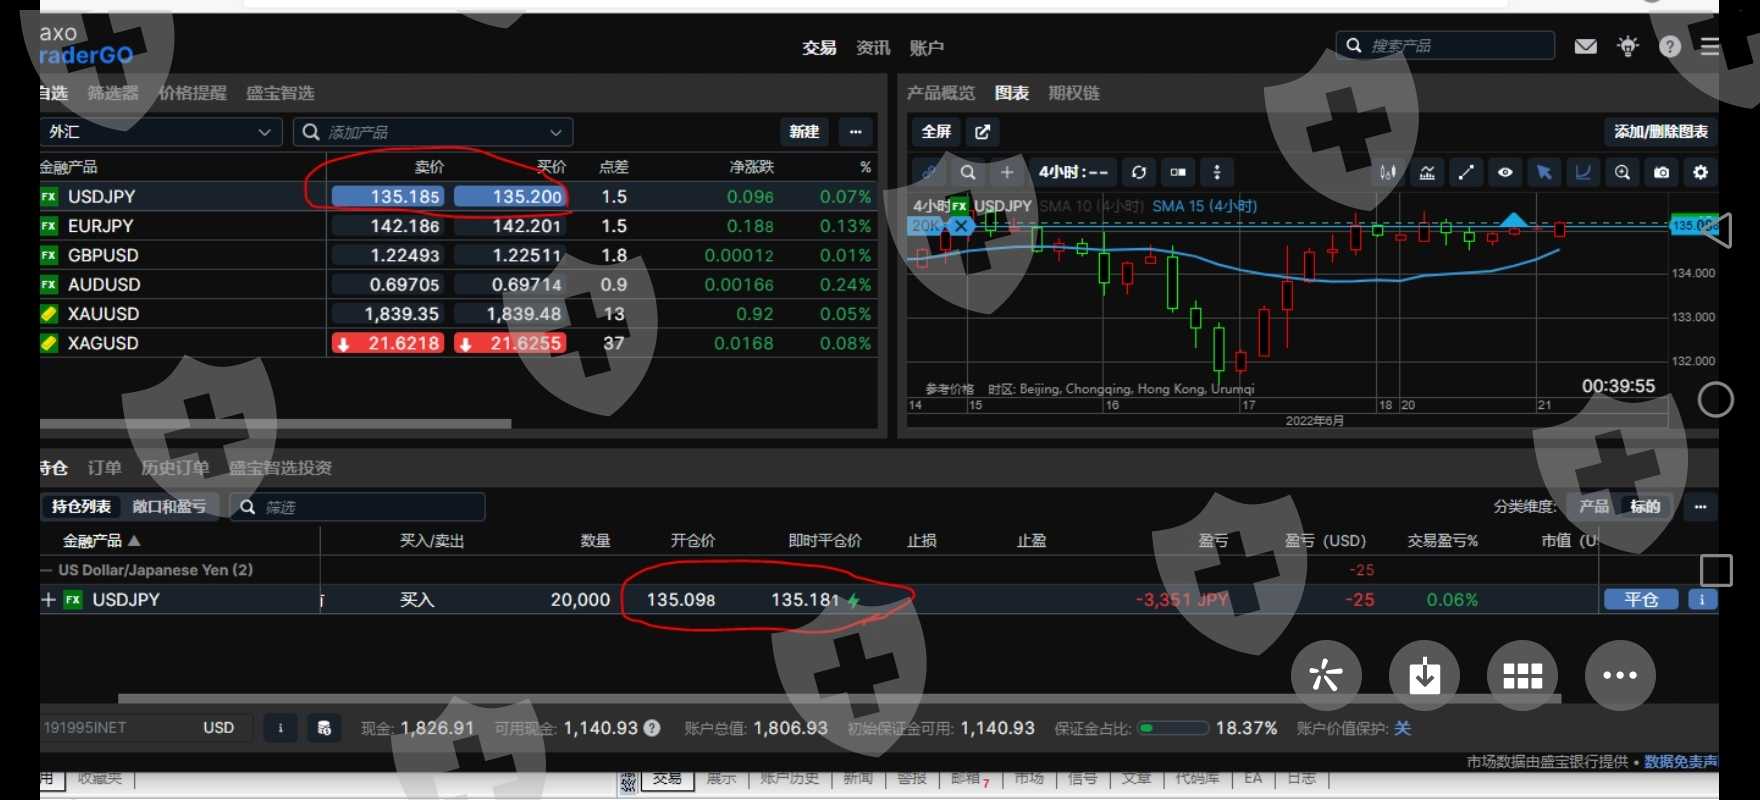Click the chart link chain icon

(x=929, y=172)
